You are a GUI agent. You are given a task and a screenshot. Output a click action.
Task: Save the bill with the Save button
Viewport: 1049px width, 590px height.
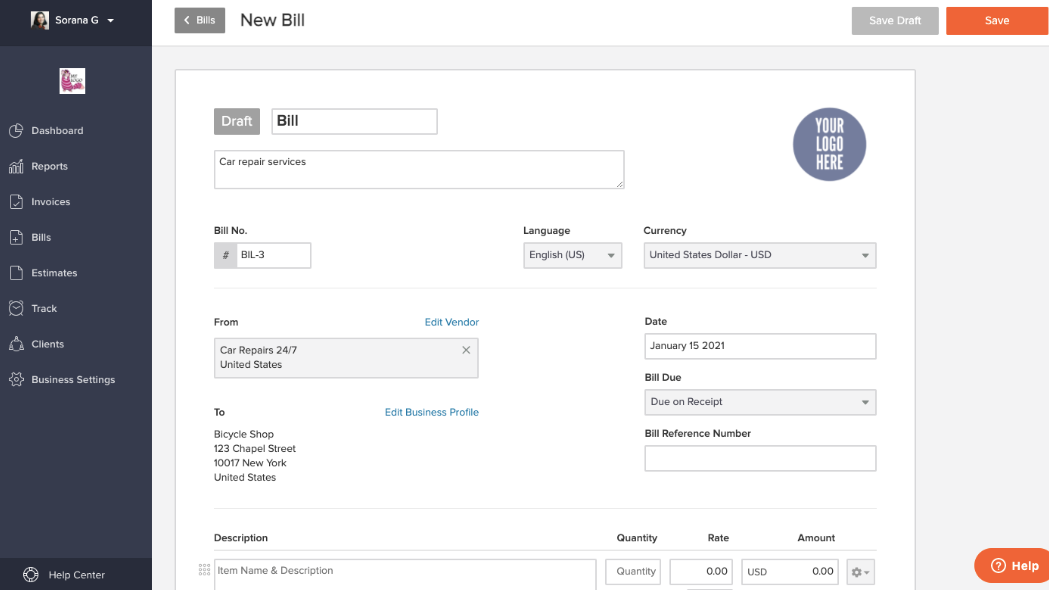click(x=996, y=20)
